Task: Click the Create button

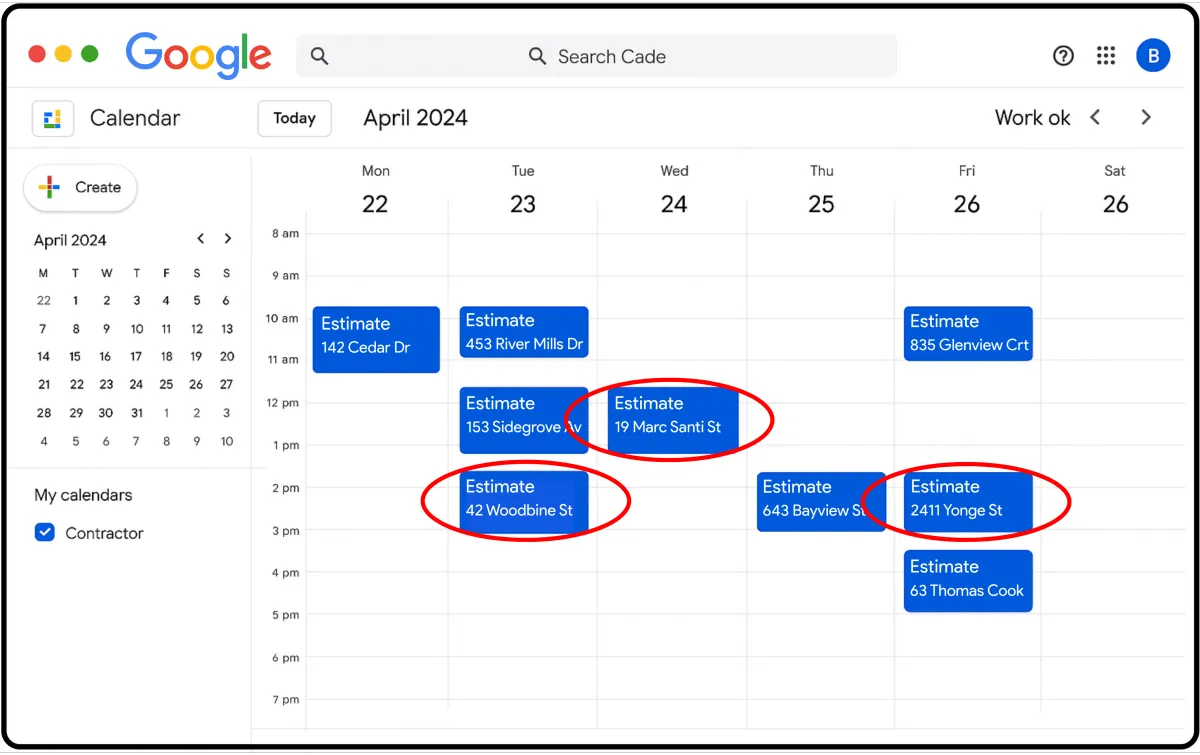Action: 80,188
